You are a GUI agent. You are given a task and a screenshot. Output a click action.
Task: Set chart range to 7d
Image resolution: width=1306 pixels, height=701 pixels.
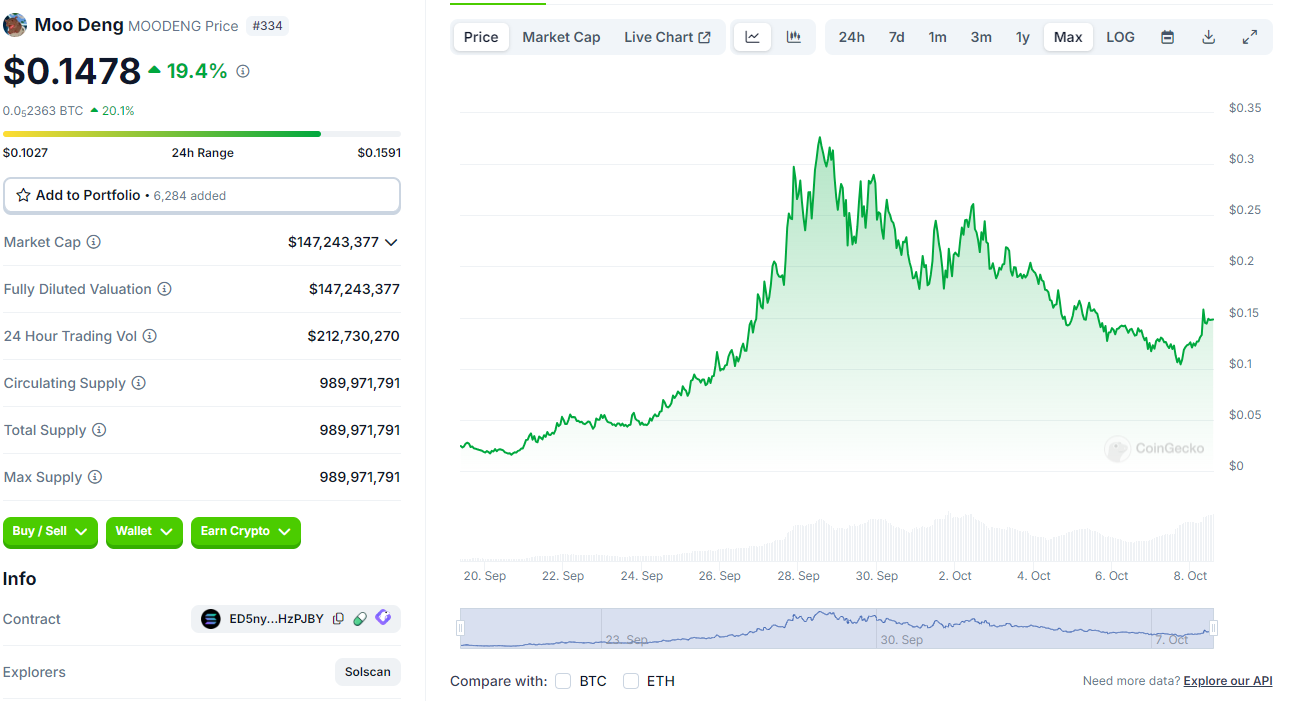click(897, 37)
